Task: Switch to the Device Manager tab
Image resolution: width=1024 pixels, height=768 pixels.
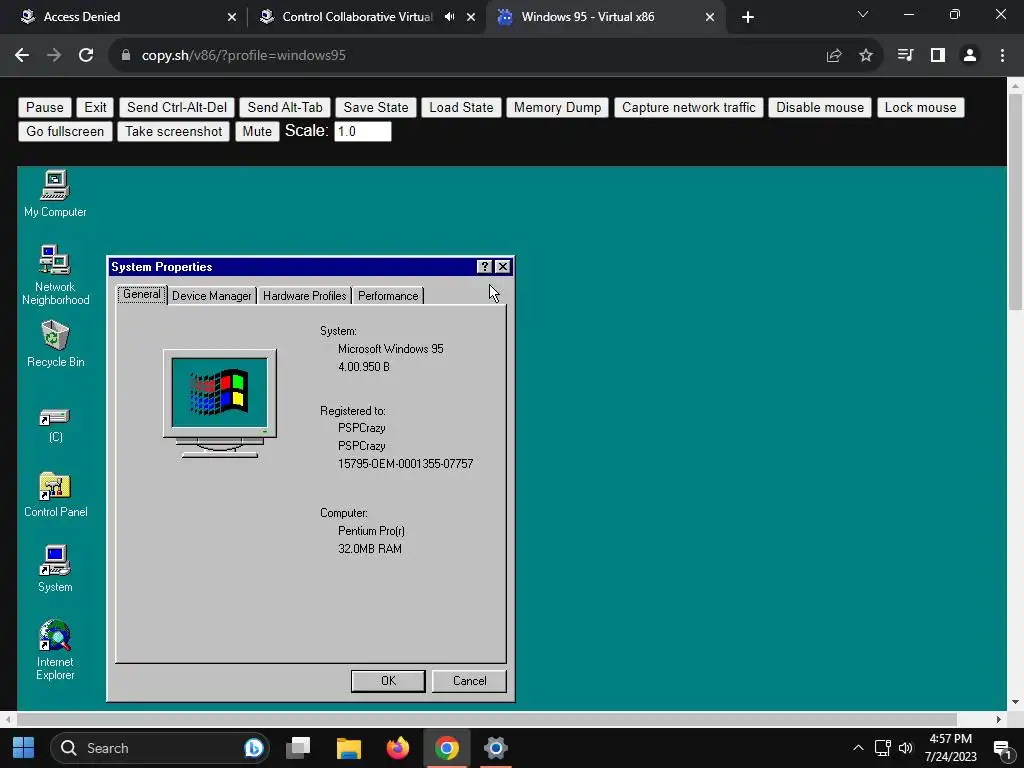Action: coord(212,296)
